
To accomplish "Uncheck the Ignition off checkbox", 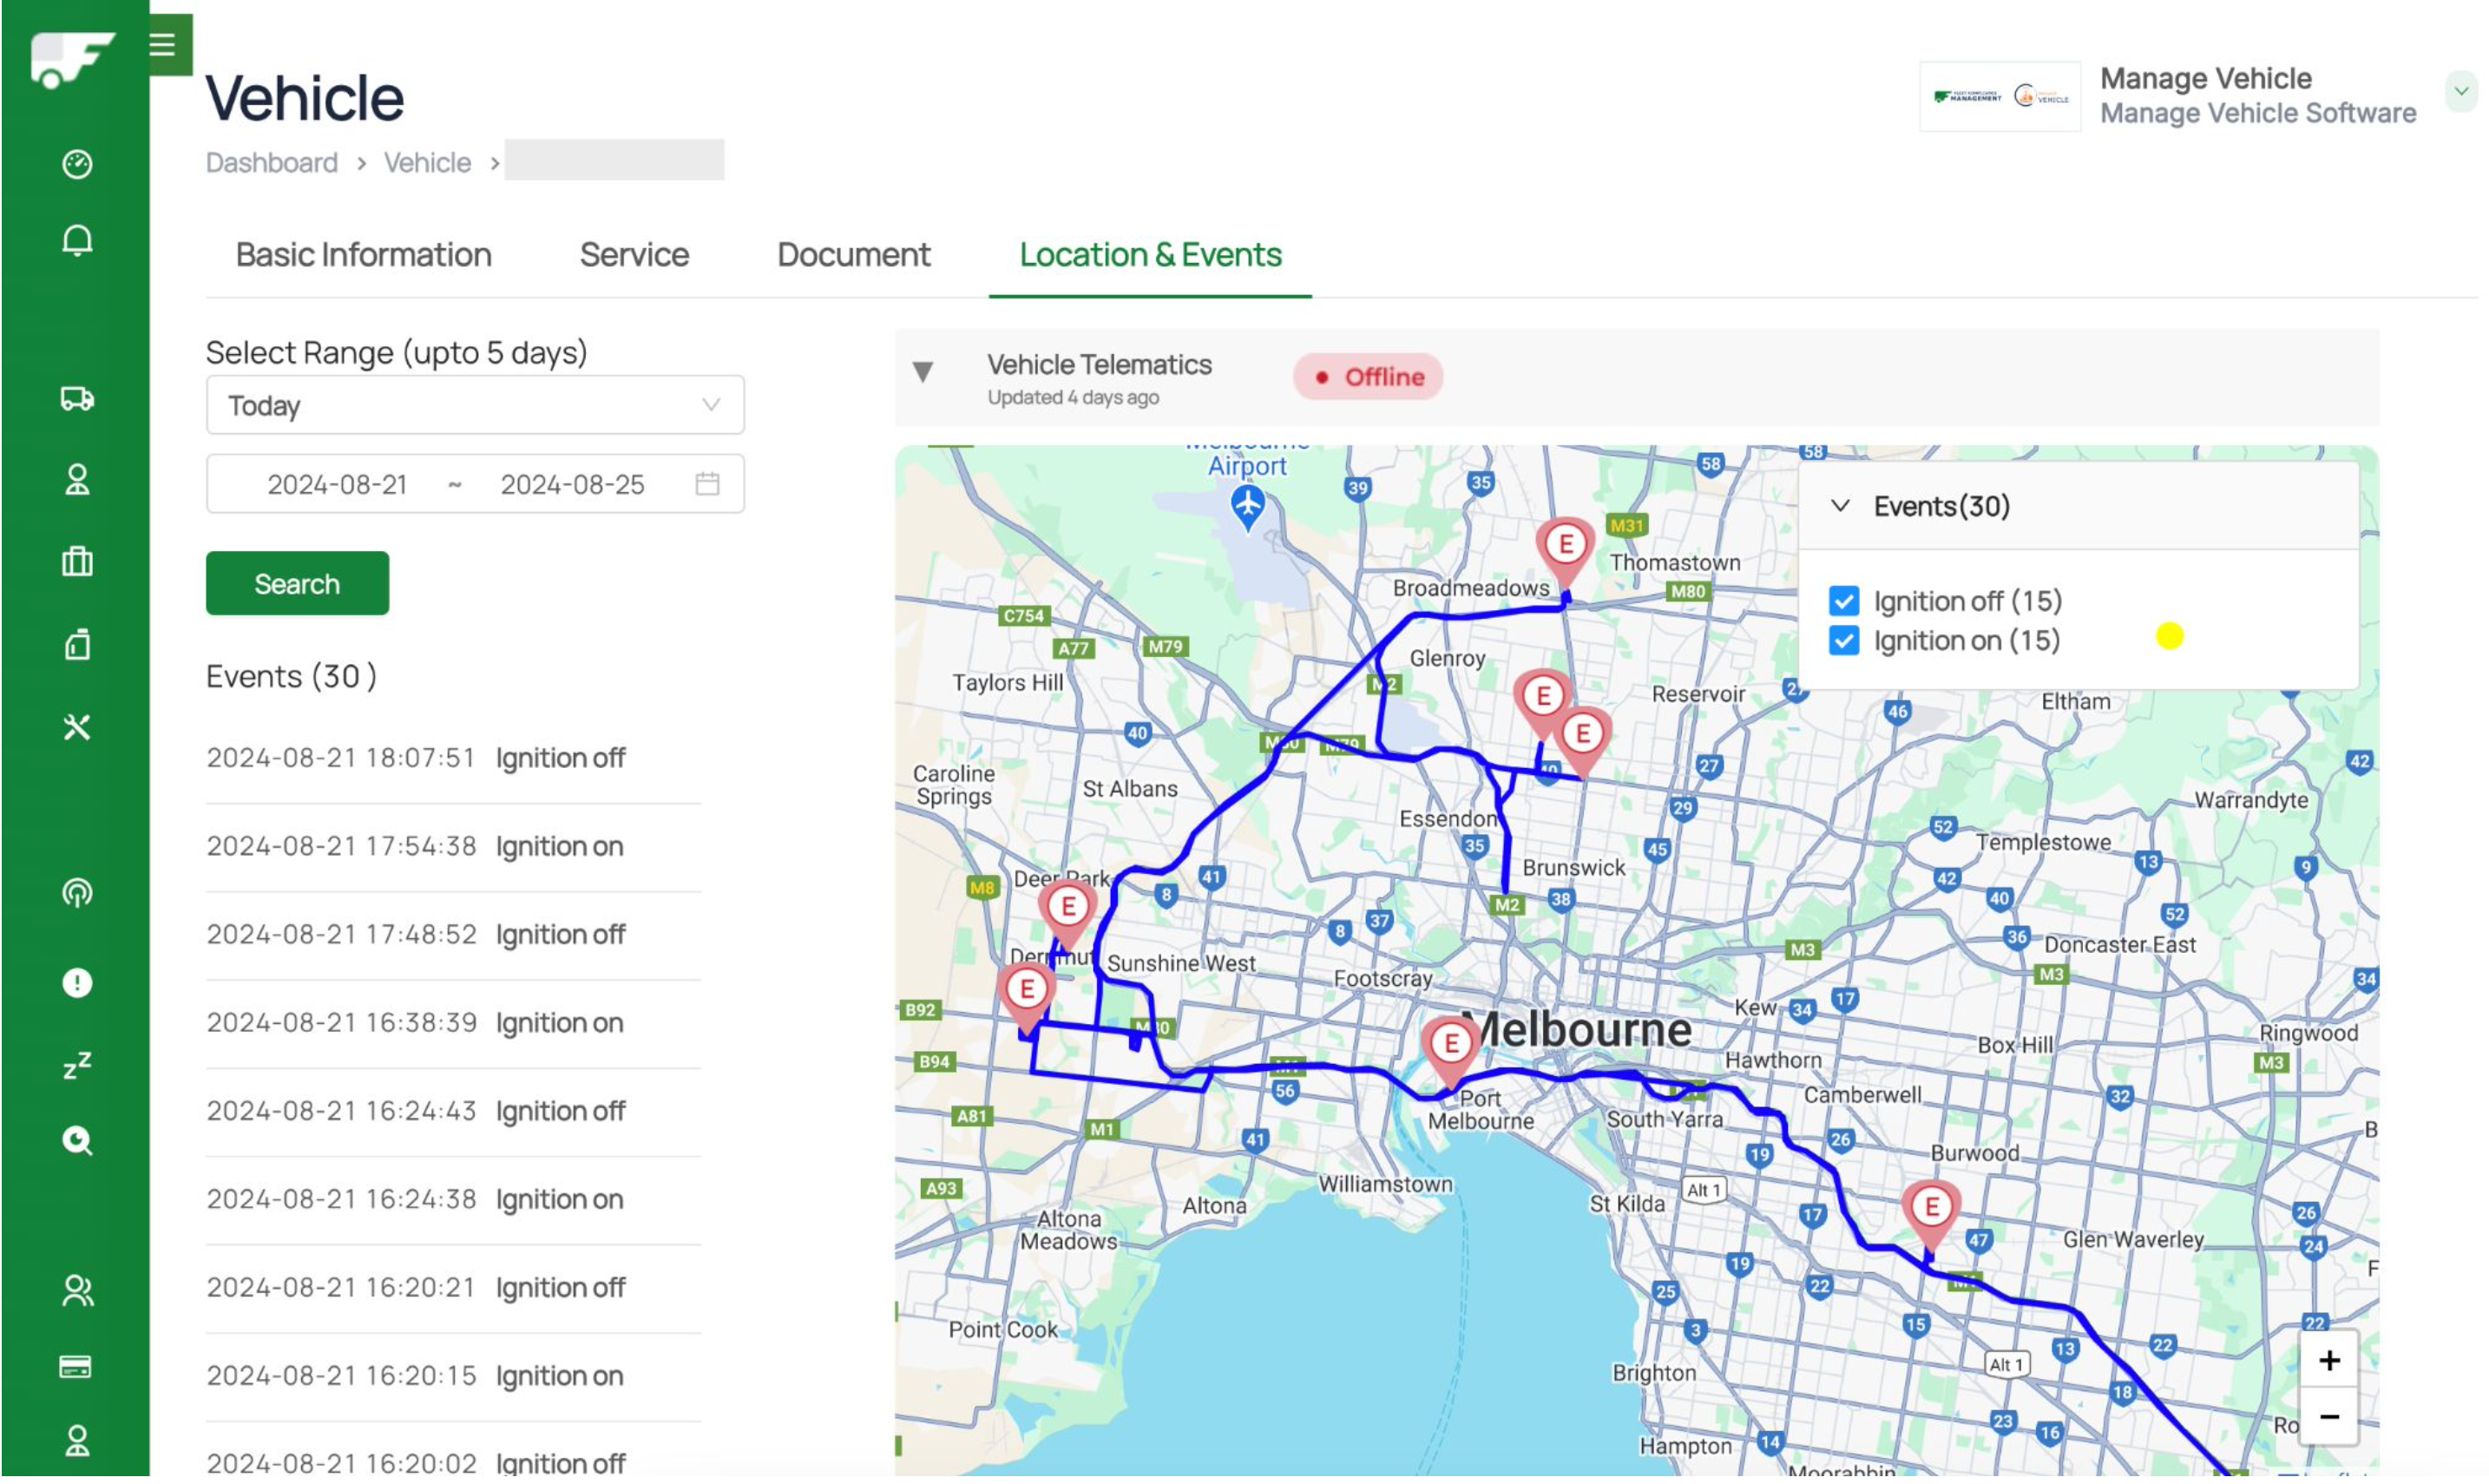I will pos(1845,601).
